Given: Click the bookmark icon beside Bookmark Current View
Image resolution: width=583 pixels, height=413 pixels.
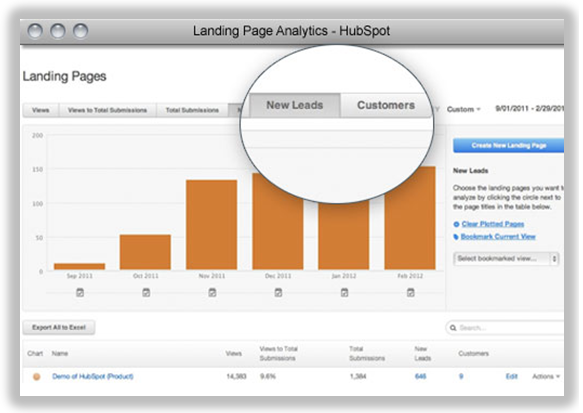Looking at the screenshot, I should [x=456, y=237].
